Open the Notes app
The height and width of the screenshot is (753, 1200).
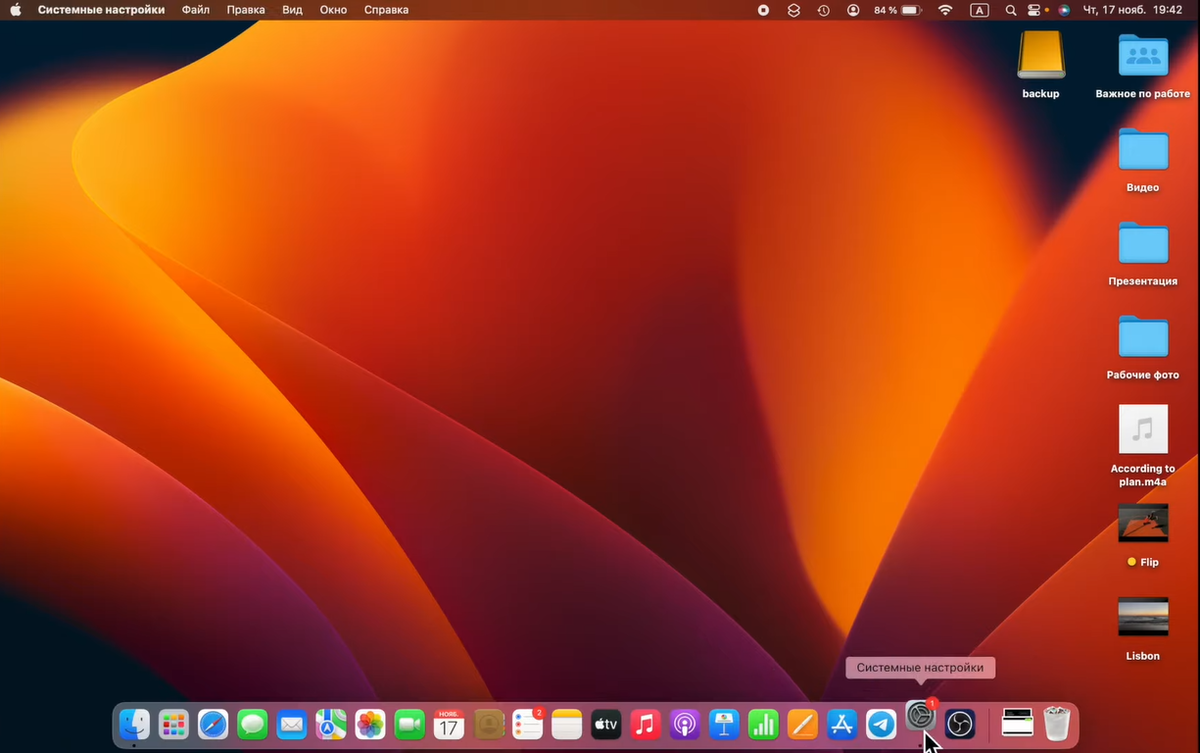point(566,724)
